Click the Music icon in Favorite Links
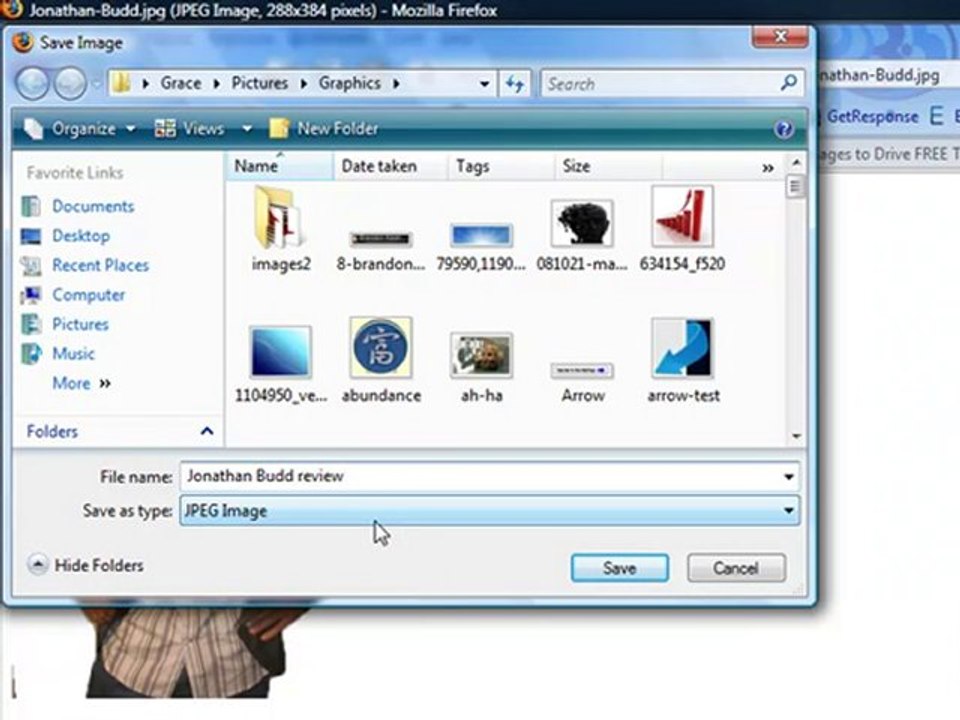The height and width of the screenshot is (720, 960). tap(31, 353)
